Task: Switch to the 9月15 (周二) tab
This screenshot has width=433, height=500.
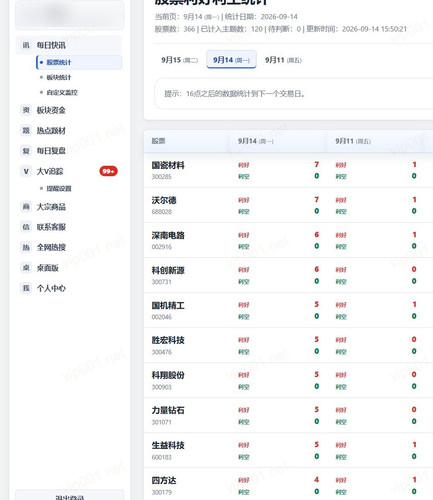Action: coord(180,60)
